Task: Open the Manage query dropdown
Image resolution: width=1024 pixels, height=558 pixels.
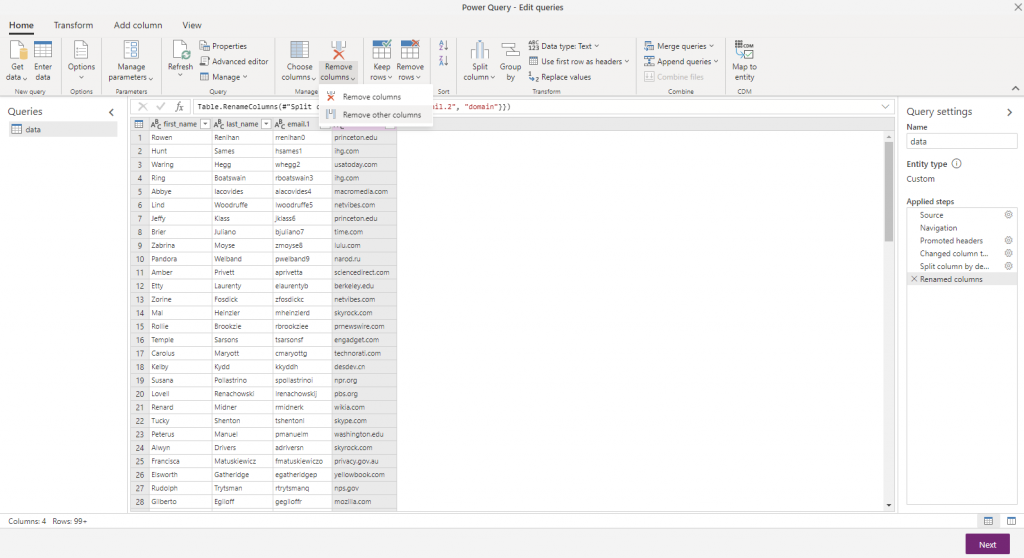Action: tap(223, 77)
